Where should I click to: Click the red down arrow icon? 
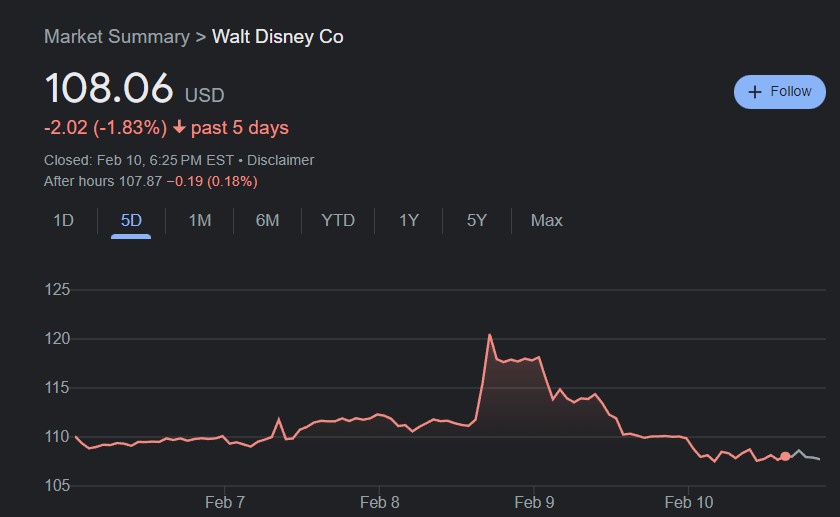(179, 127)
